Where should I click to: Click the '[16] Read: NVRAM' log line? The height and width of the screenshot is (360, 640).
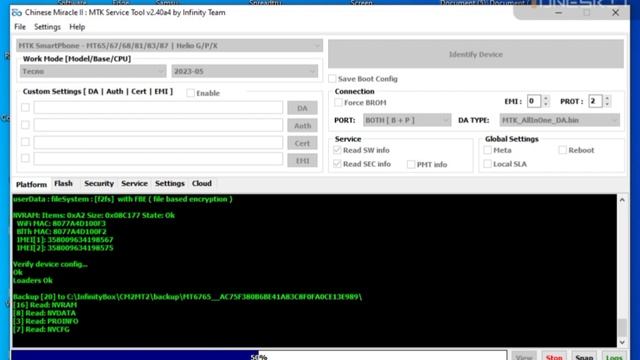click(45, 305)
